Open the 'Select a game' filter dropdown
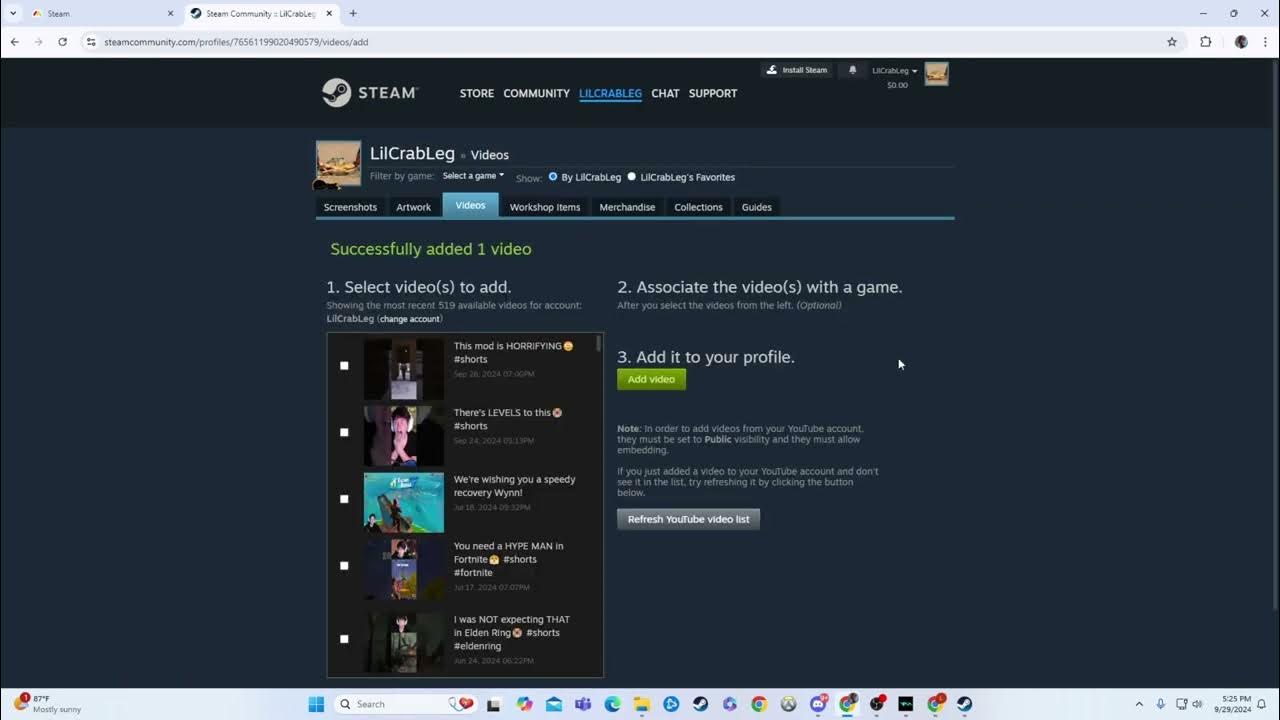Screen dimensions: 1280x720 (x=473, y=176)
